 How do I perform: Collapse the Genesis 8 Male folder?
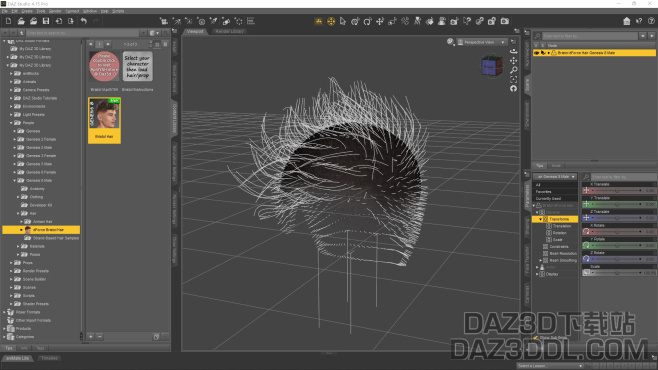tap(15, 180)
